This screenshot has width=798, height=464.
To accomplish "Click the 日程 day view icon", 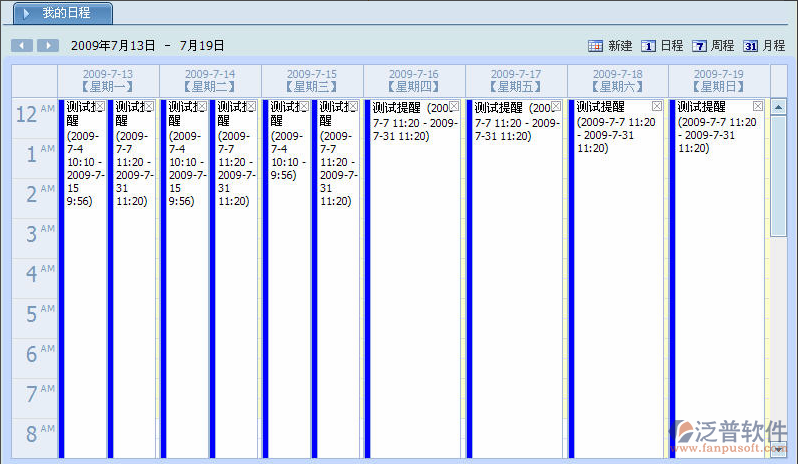I will coord(648,46).
